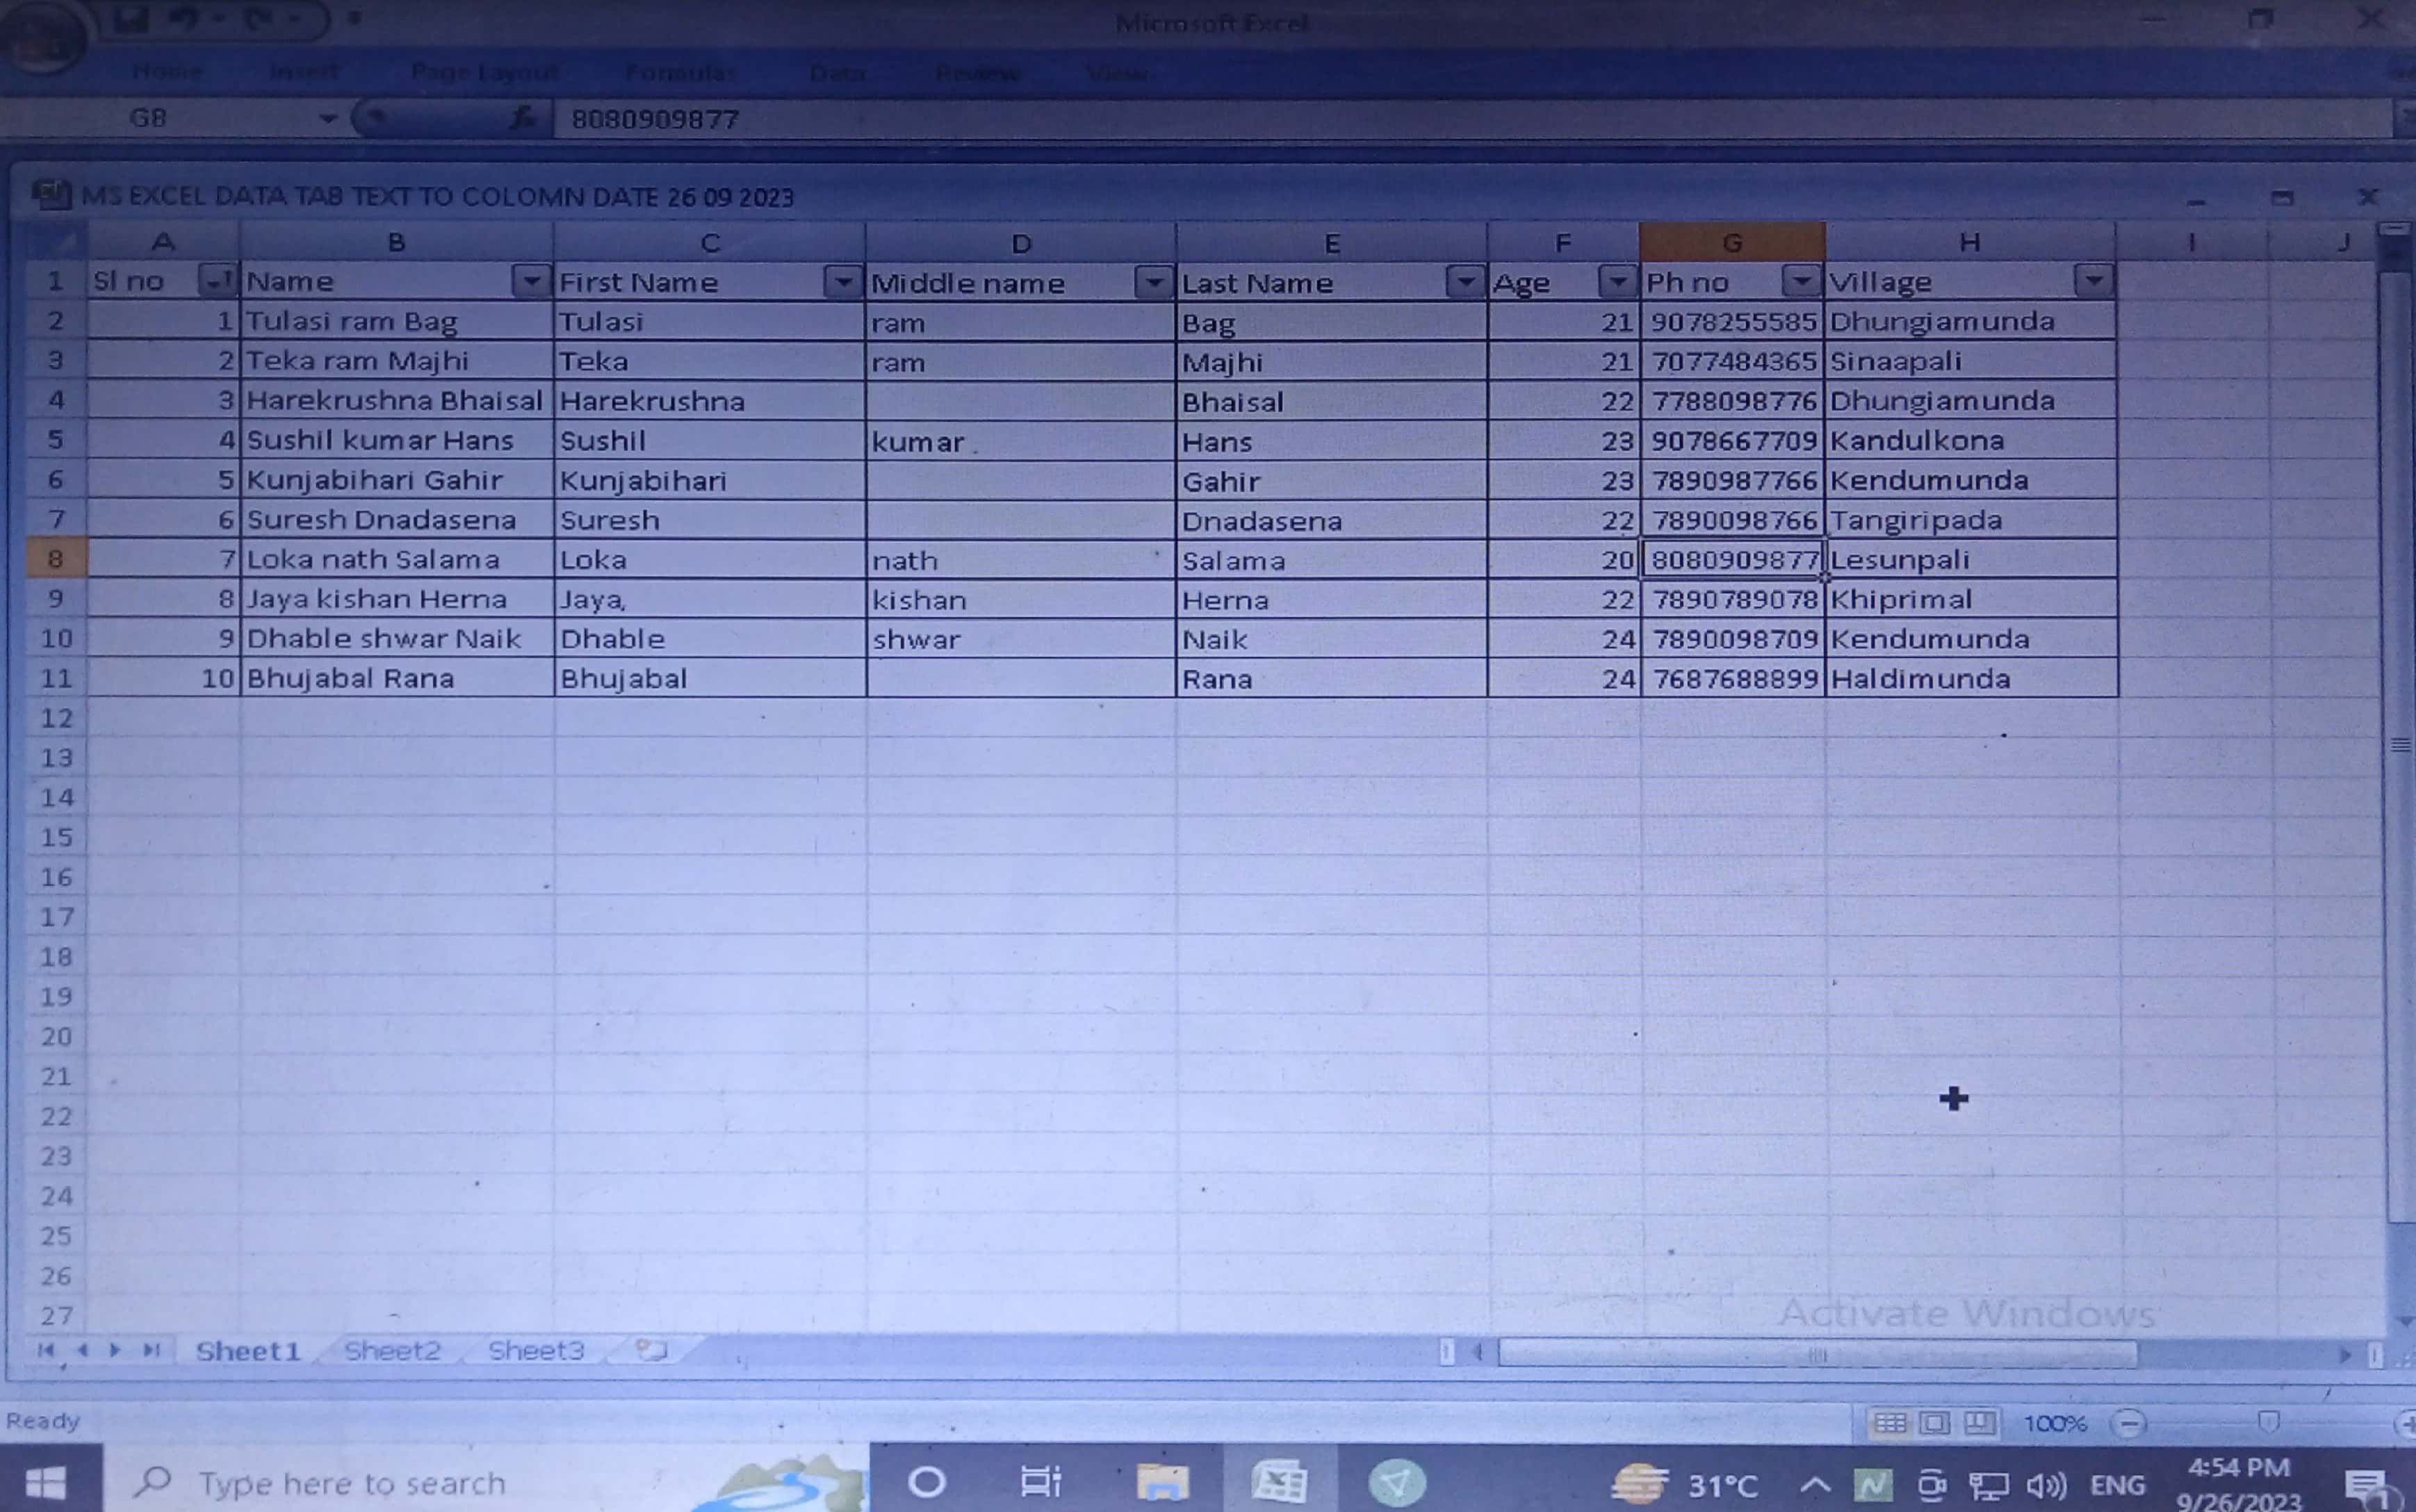The image size is (2416, 1512).
Task: Click the Insert Worksheet tab icon
Action: (x=651, y=1351)
